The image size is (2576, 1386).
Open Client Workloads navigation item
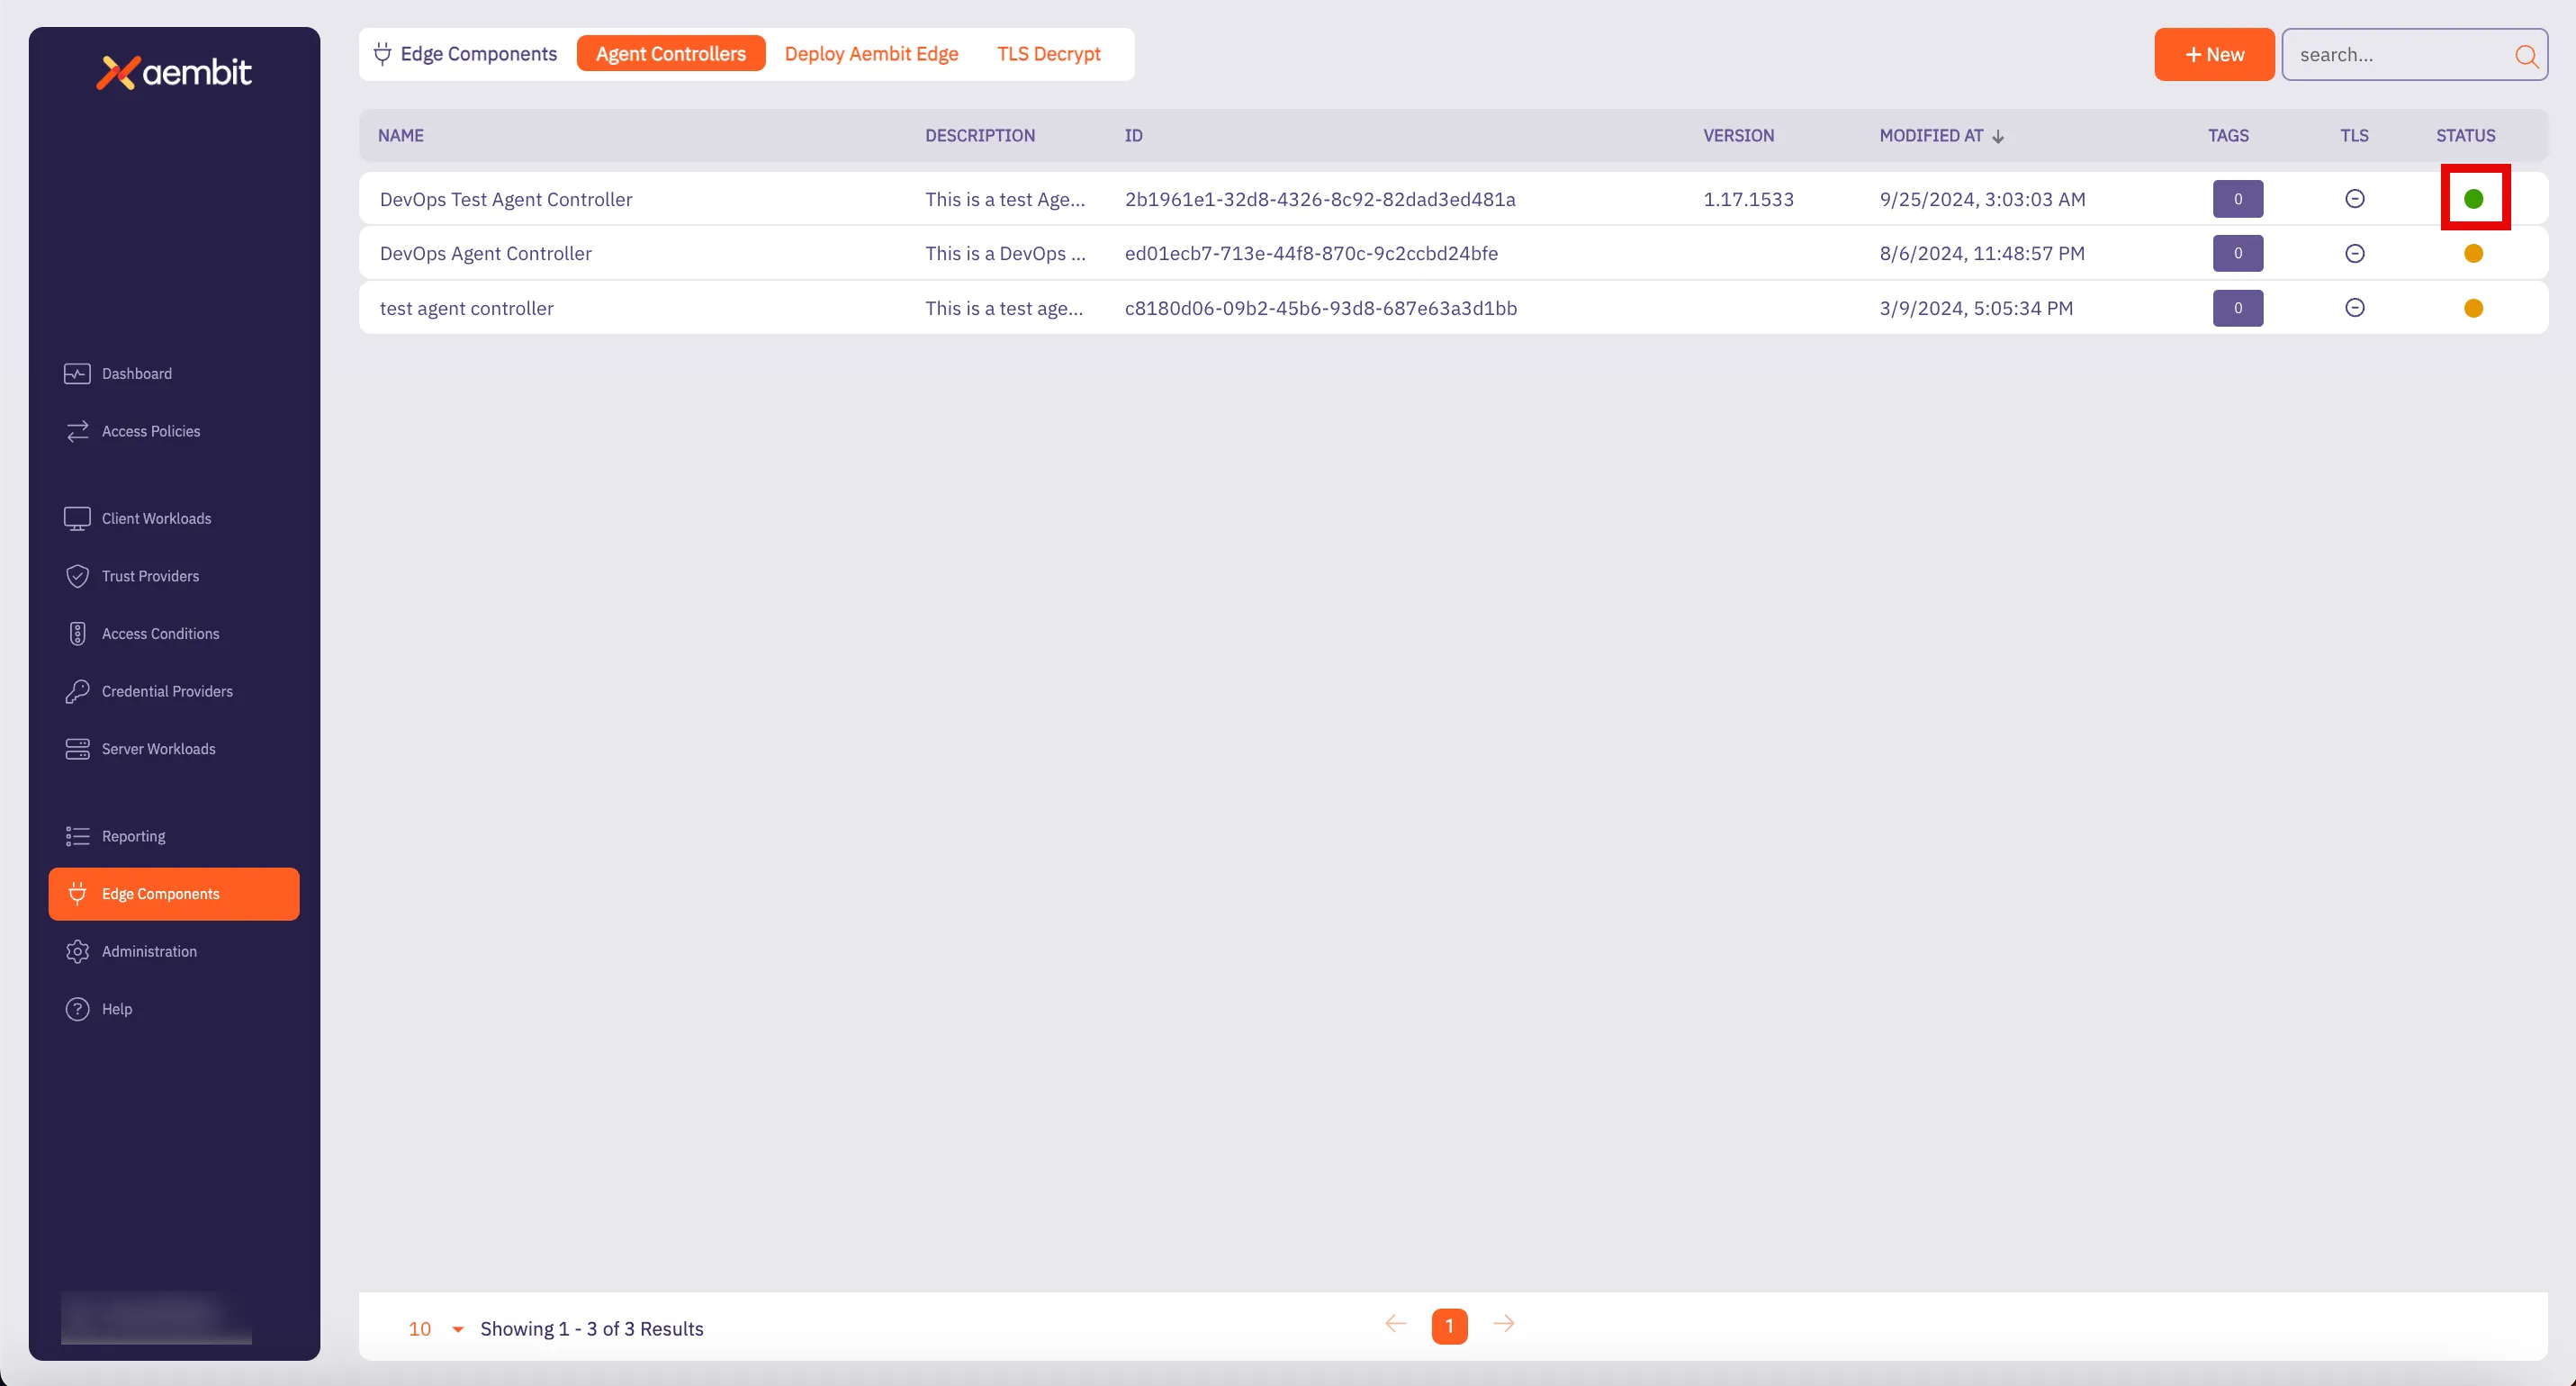coord(155,518)
